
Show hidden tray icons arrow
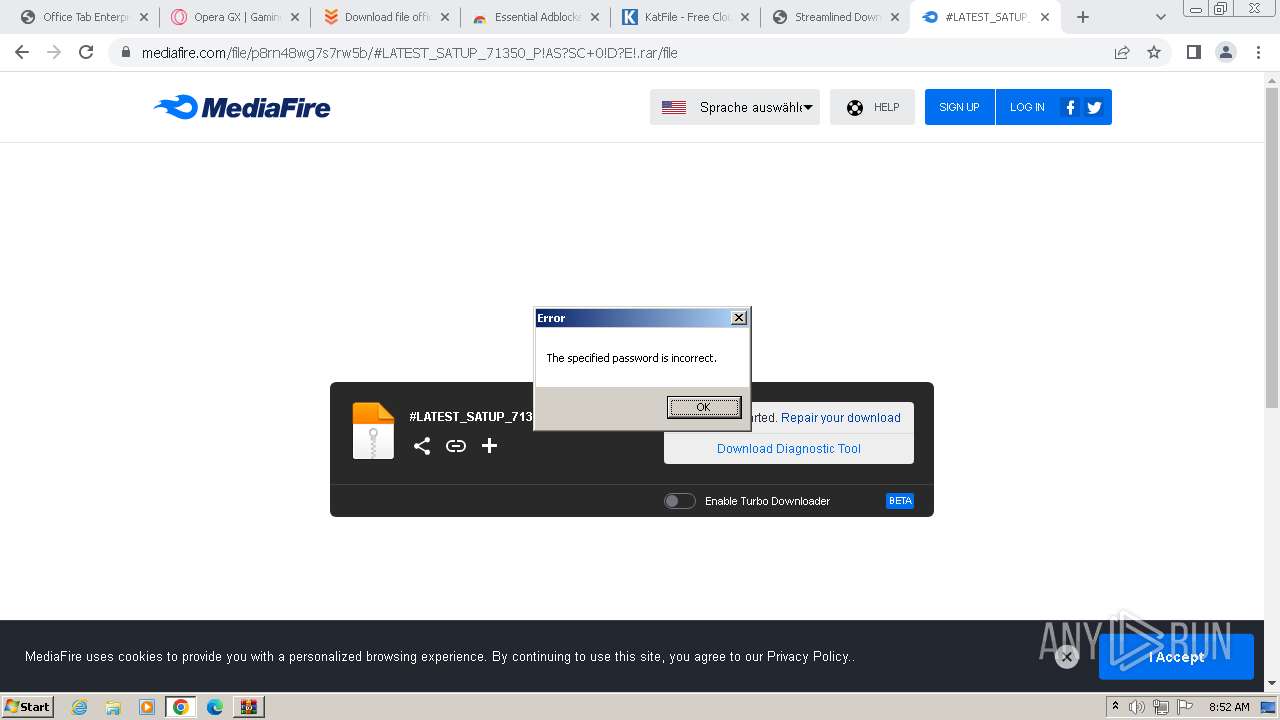click(x=1115, y=707)
